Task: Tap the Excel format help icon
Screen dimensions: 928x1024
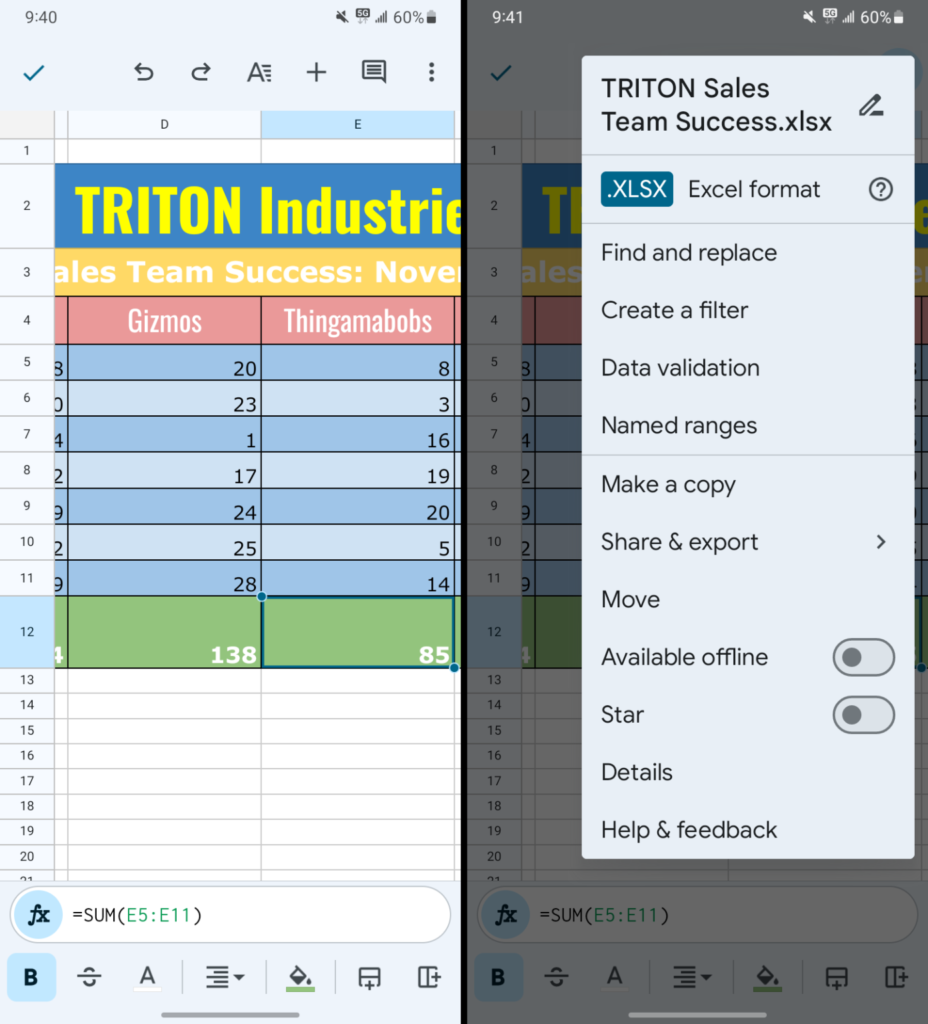Action: (x=880, y=189)
